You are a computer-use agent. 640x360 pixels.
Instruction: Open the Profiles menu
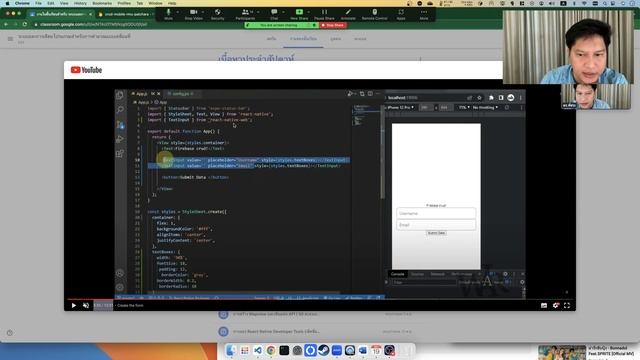pyautogui.click(x=124, y=3)
